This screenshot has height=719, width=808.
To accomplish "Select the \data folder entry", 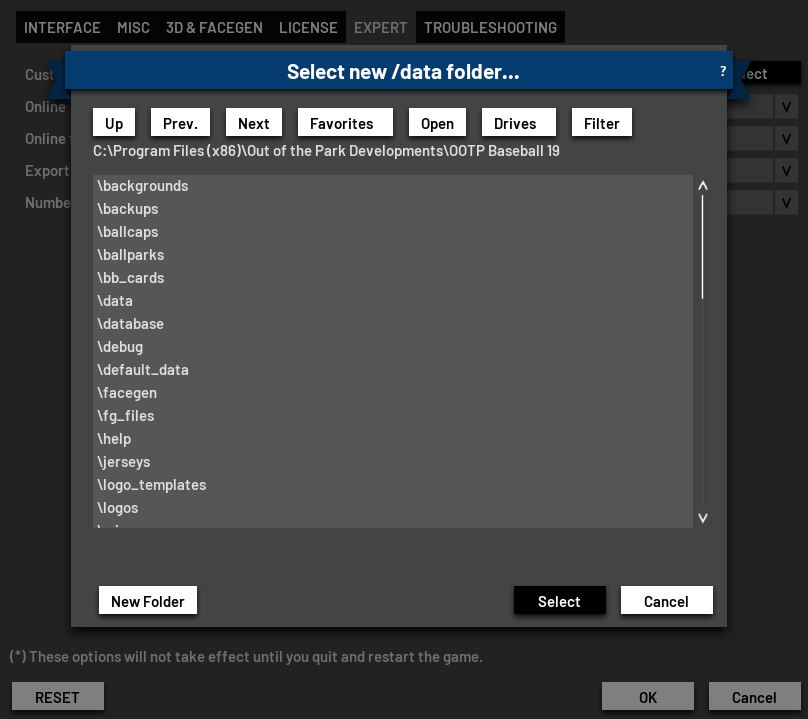I will click(115, 301).
